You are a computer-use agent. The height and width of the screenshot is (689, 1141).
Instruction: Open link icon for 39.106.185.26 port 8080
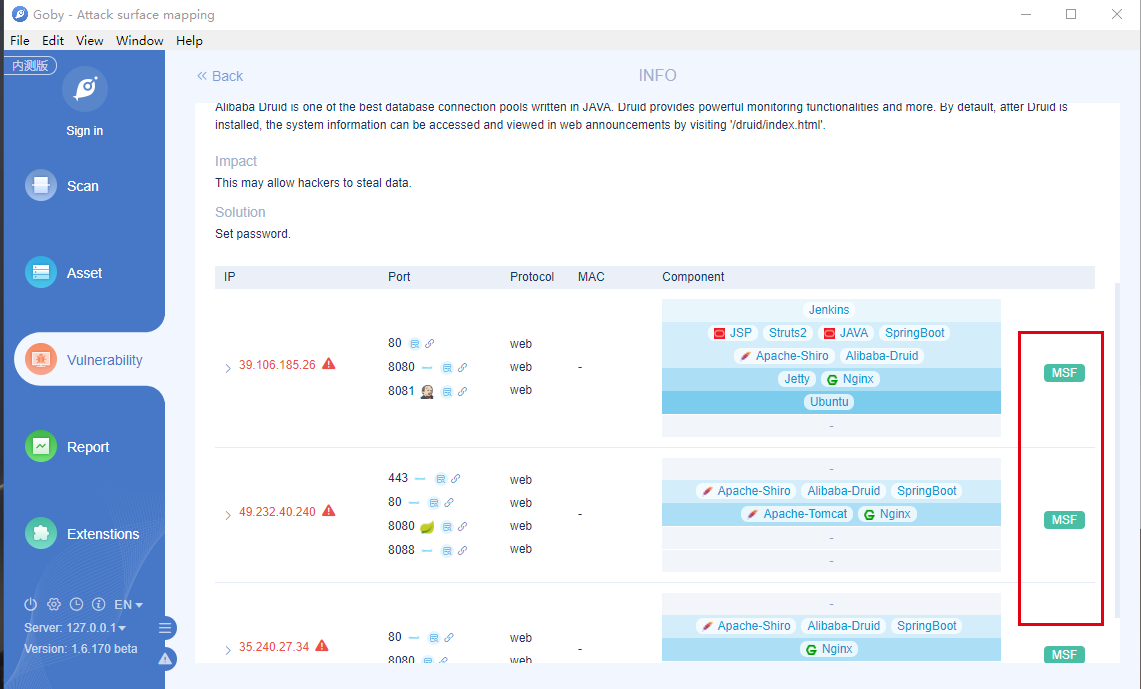pyautogui.click(x=462, y=367)
